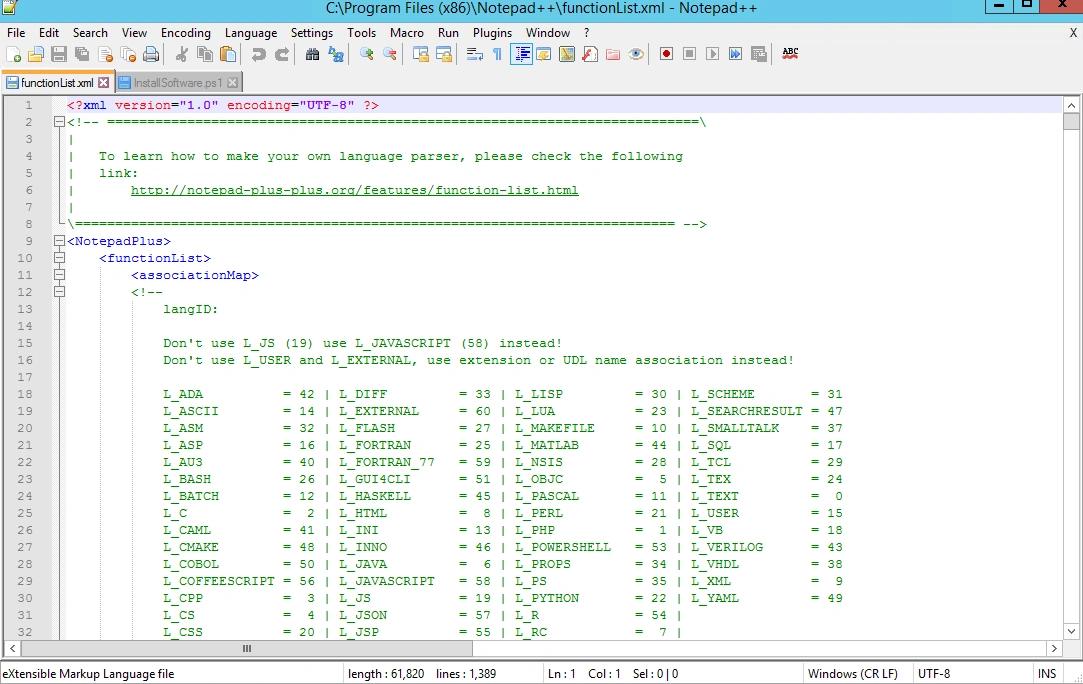Screen dimensions: 1083x684
Task: Click the Windows (CR LF) status bar field
Action: point(852,674)
